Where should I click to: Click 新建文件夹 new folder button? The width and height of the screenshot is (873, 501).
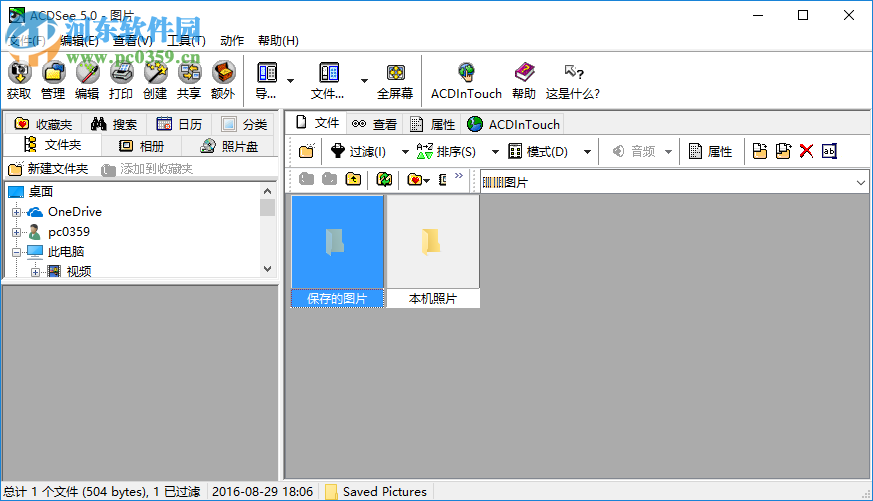(48, 169)
